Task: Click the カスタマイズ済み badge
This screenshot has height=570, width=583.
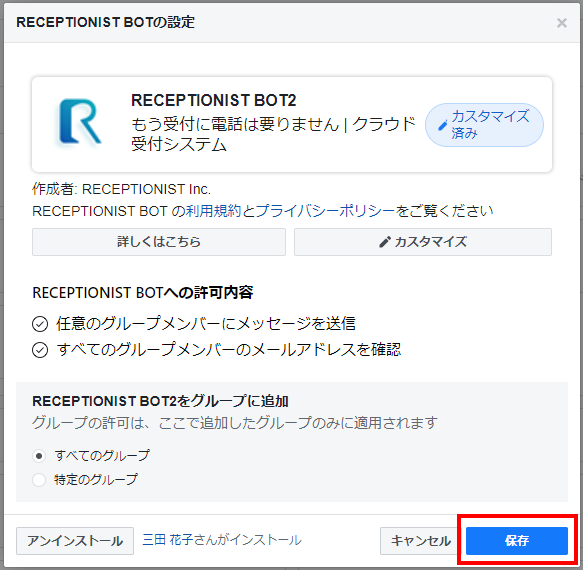Action: point(484,125)
